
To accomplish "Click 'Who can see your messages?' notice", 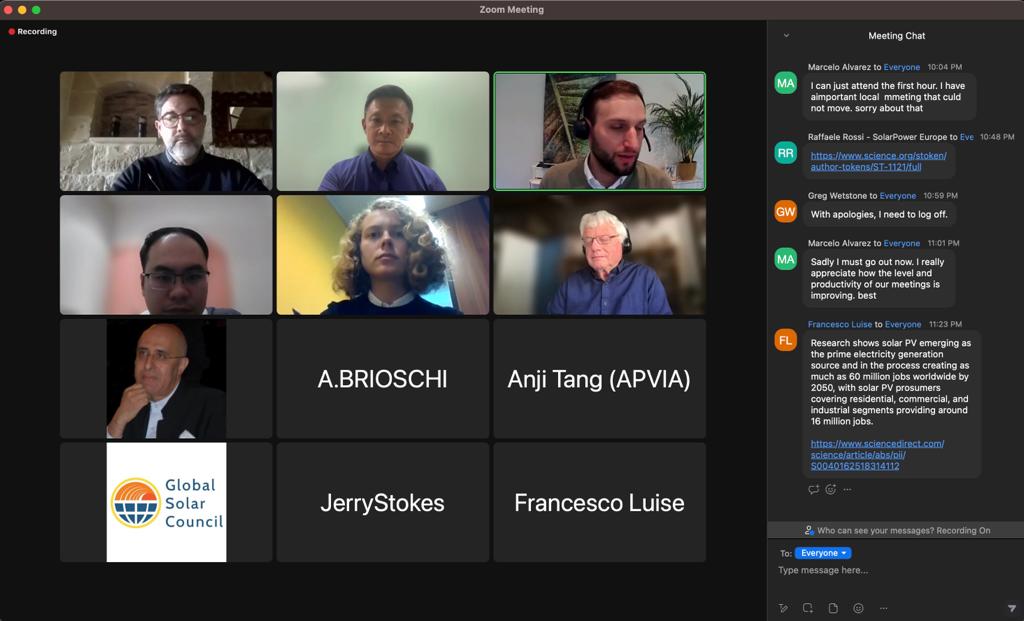I will pyautogui.click(x=896, y=530).
